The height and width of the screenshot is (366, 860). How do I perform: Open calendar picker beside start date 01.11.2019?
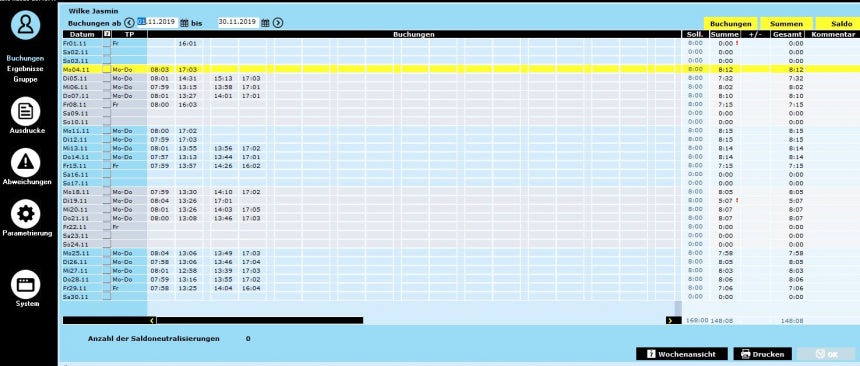184,23
